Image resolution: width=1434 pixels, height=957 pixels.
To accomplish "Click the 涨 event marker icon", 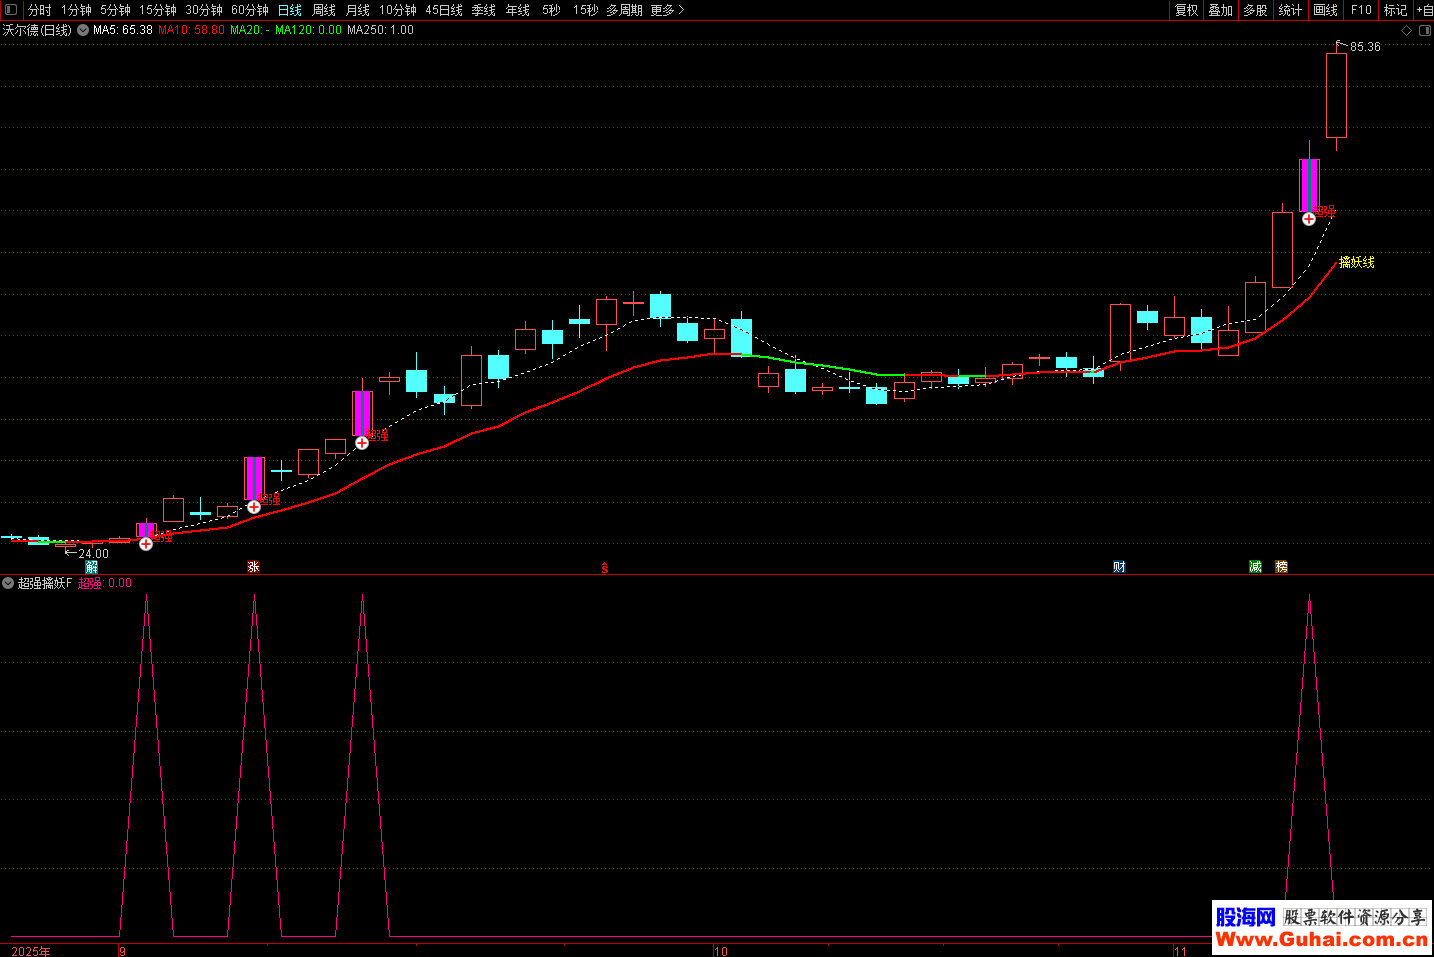I will [254, 567].
